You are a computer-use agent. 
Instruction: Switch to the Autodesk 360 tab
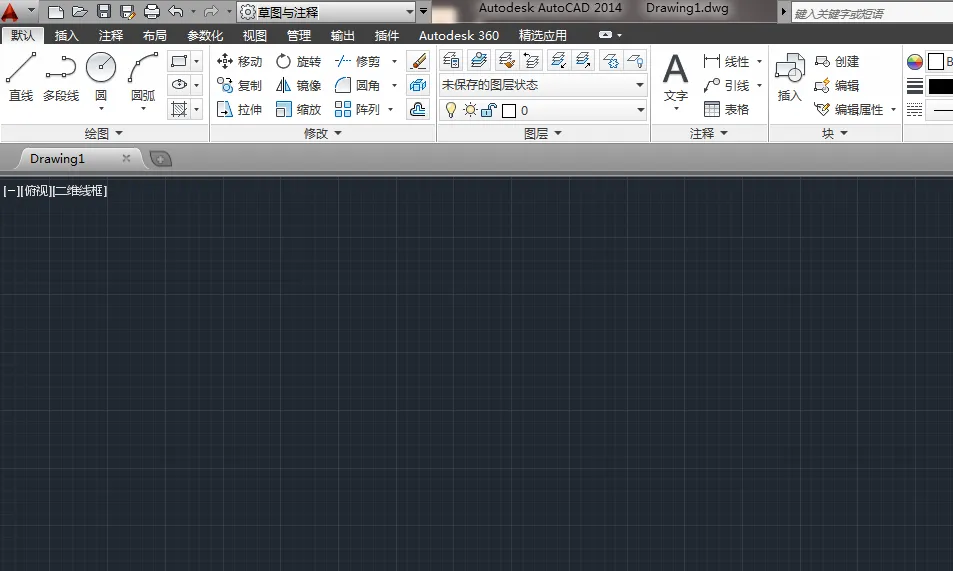pyautogui.click(x=459, y=36)
